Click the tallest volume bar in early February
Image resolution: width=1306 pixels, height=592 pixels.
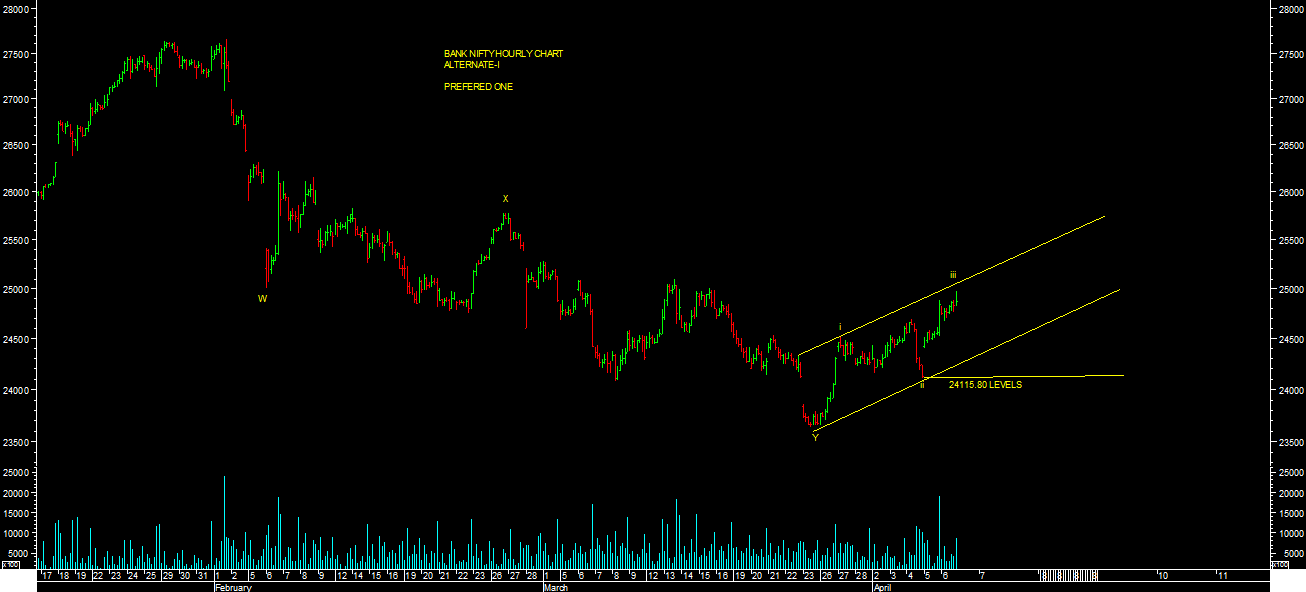pyautogui.click(x=224, y=520)
